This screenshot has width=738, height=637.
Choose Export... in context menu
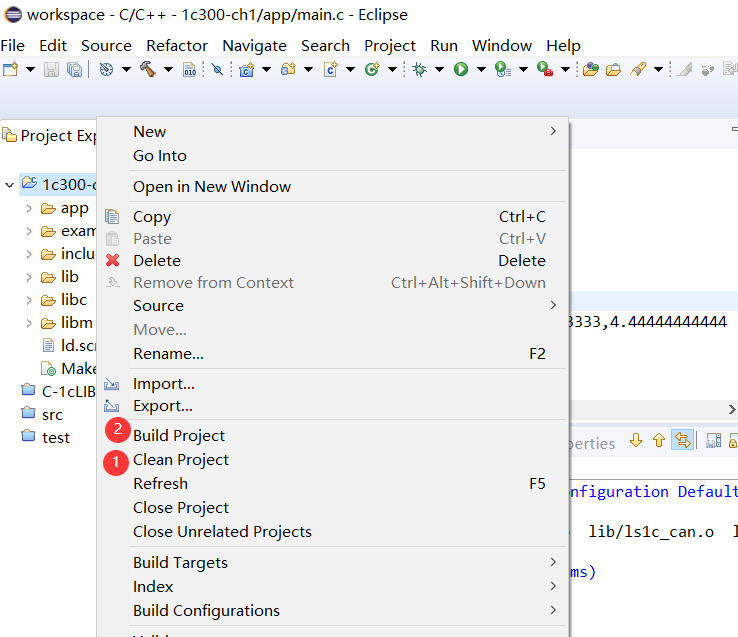tap(333, 406)
